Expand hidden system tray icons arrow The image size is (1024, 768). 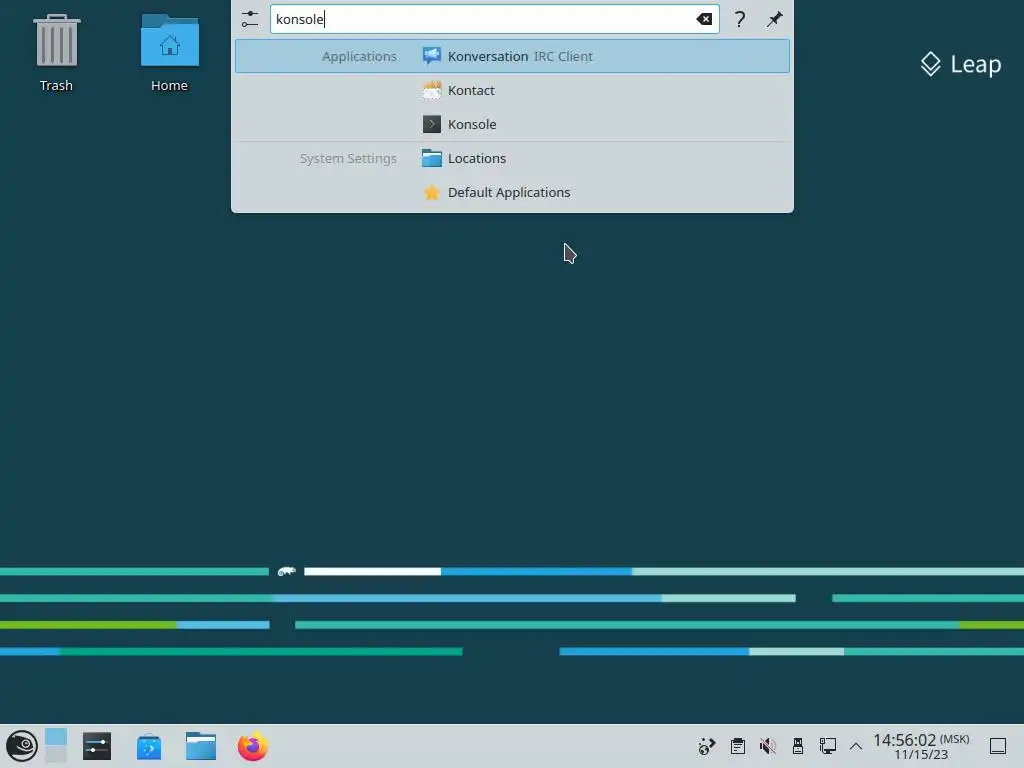pyautogui.click(x=856, y=746)
